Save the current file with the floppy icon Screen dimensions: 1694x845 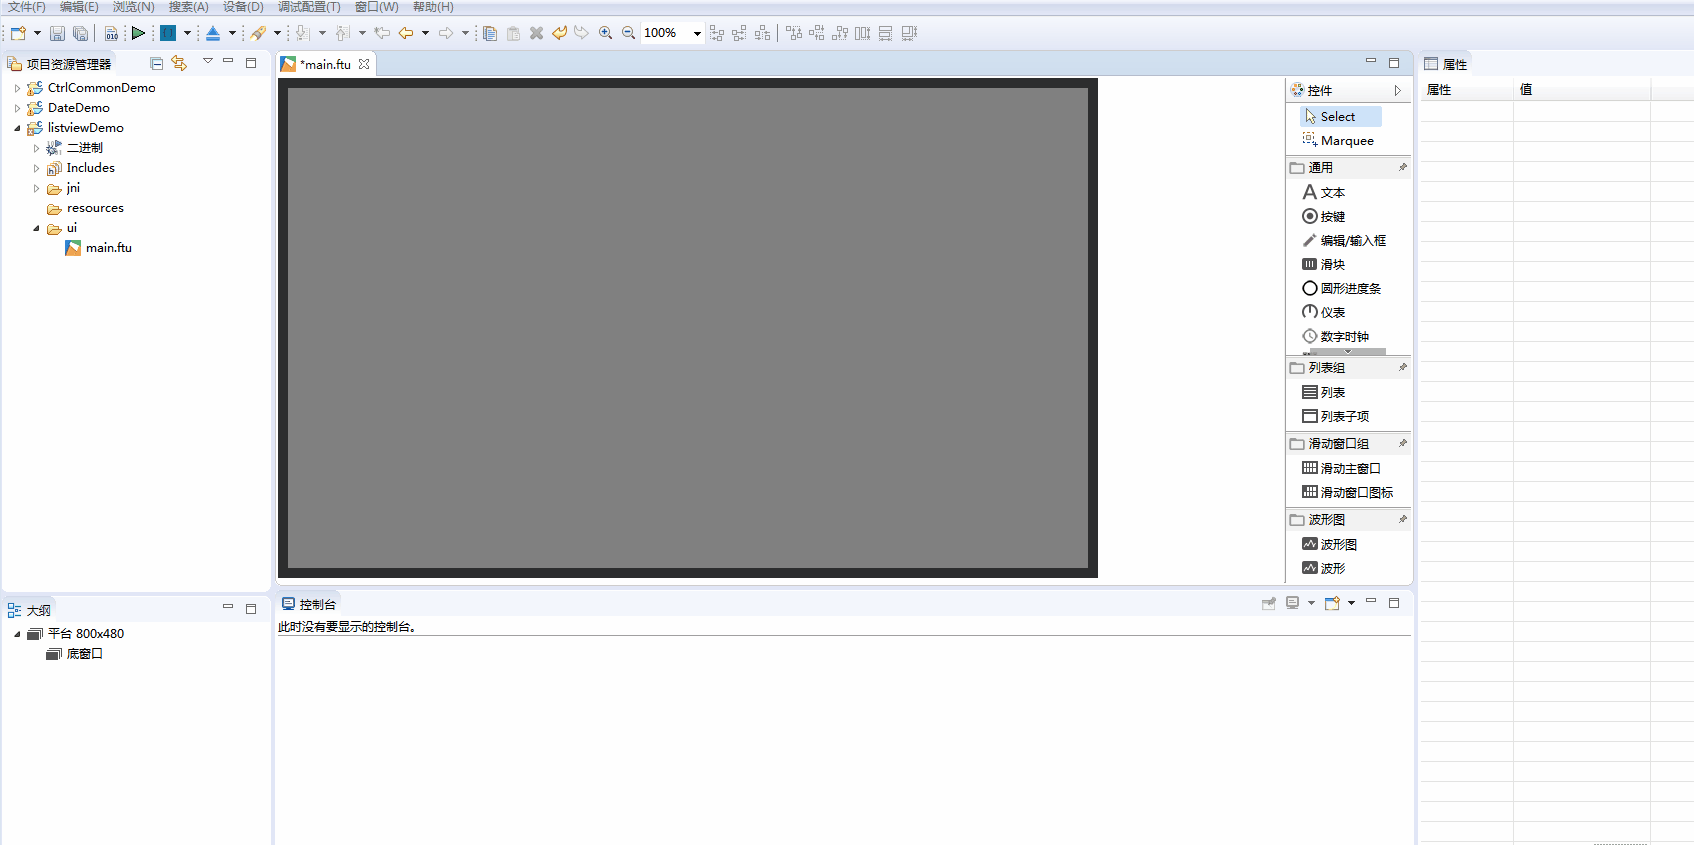tap(57, 33)
